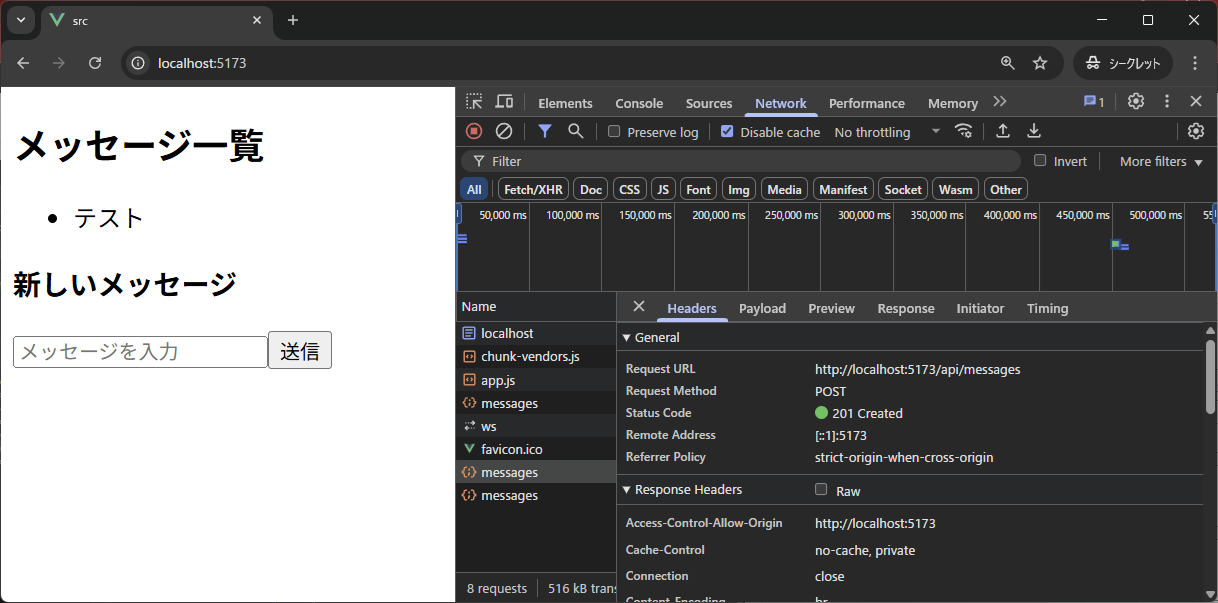
Task: Stop recording the network log
Action: pos(474,131)
